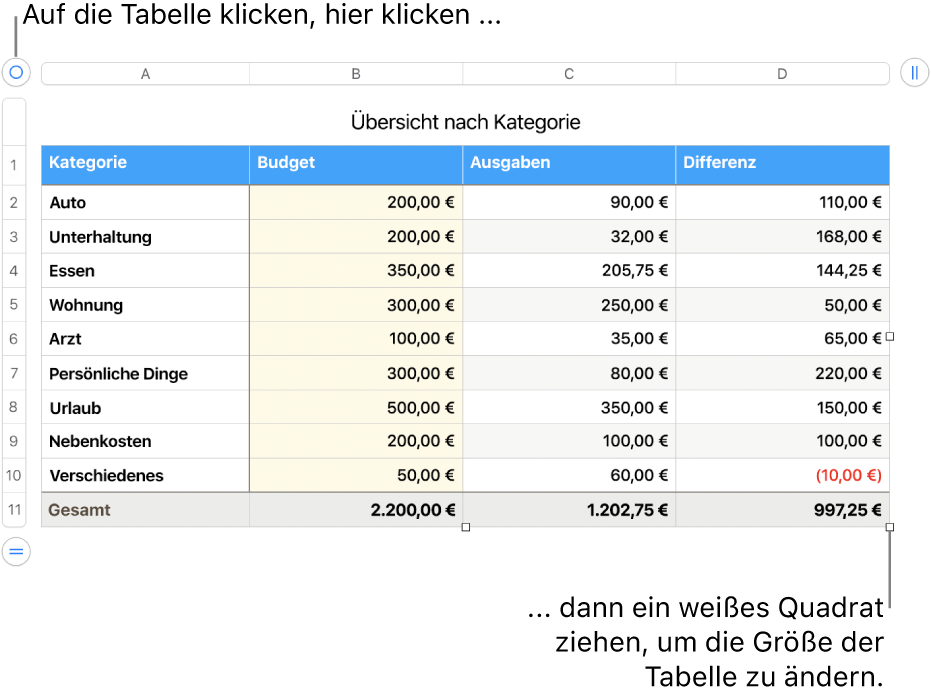The image size is (931, 694).
Task: Click the Ausgaben header cell
Action: coord(569,165)
